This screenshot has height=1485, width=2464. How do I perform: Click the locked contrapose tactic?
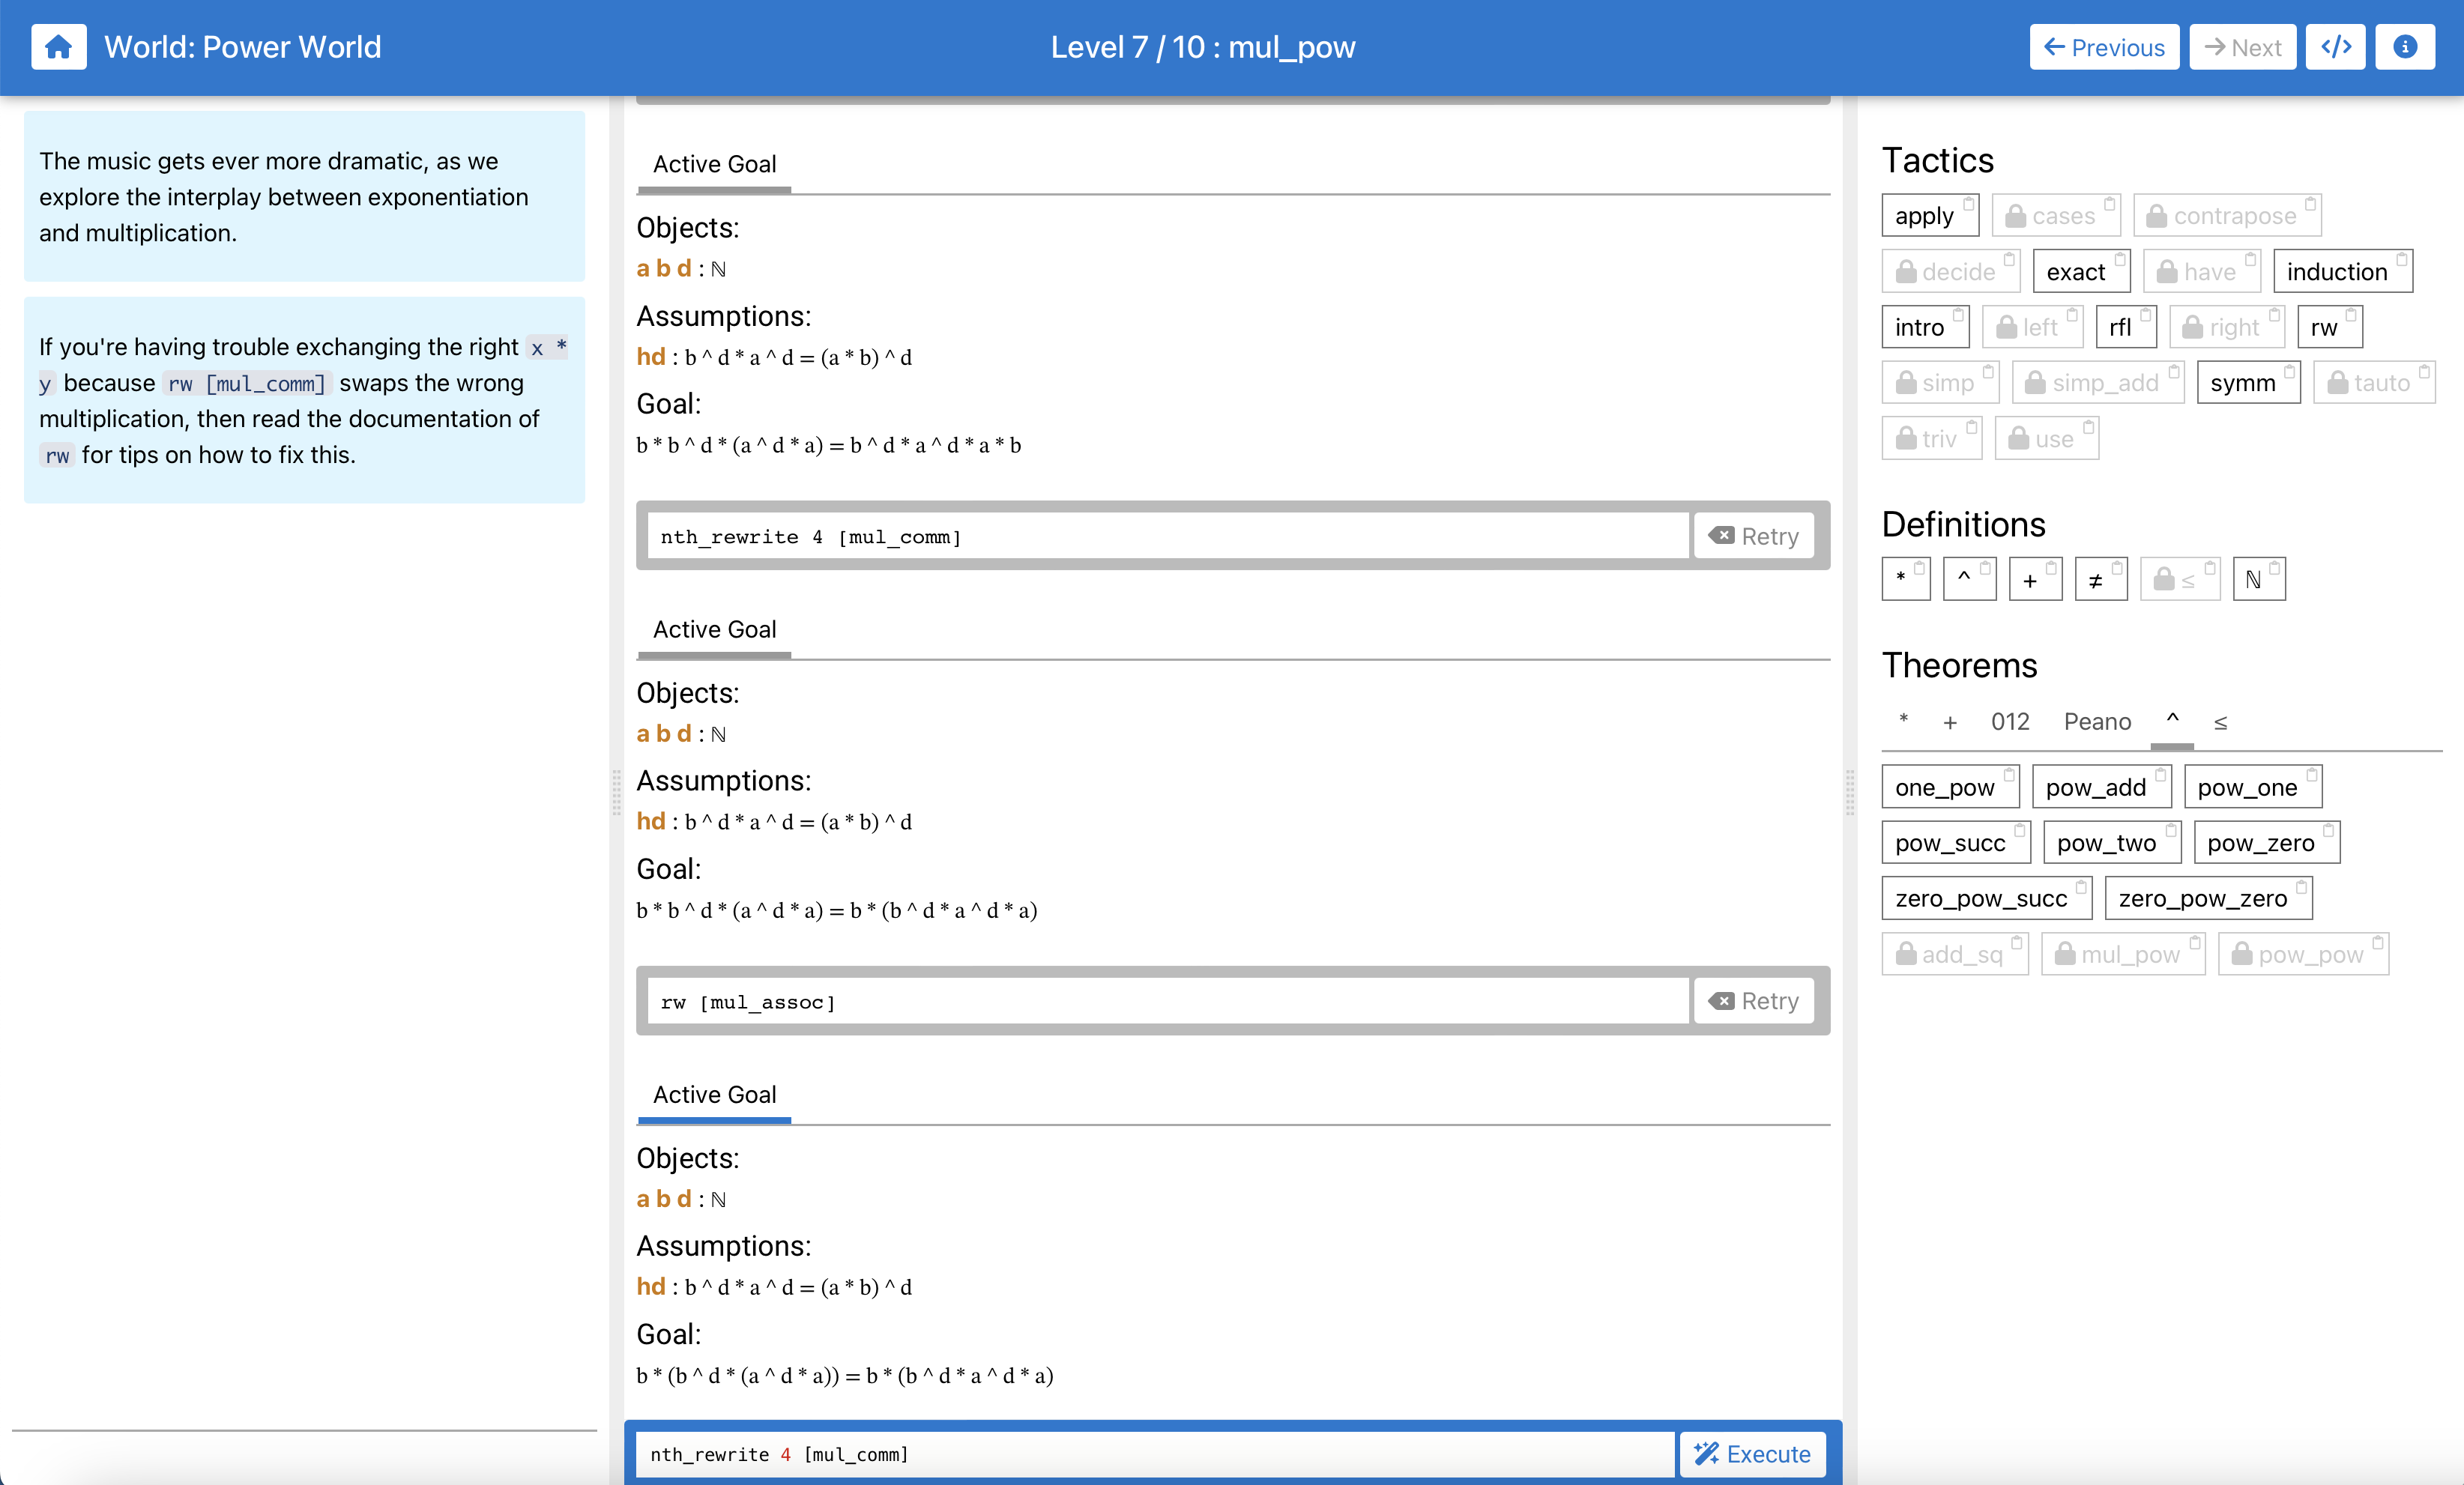[x=2227, y=216]
